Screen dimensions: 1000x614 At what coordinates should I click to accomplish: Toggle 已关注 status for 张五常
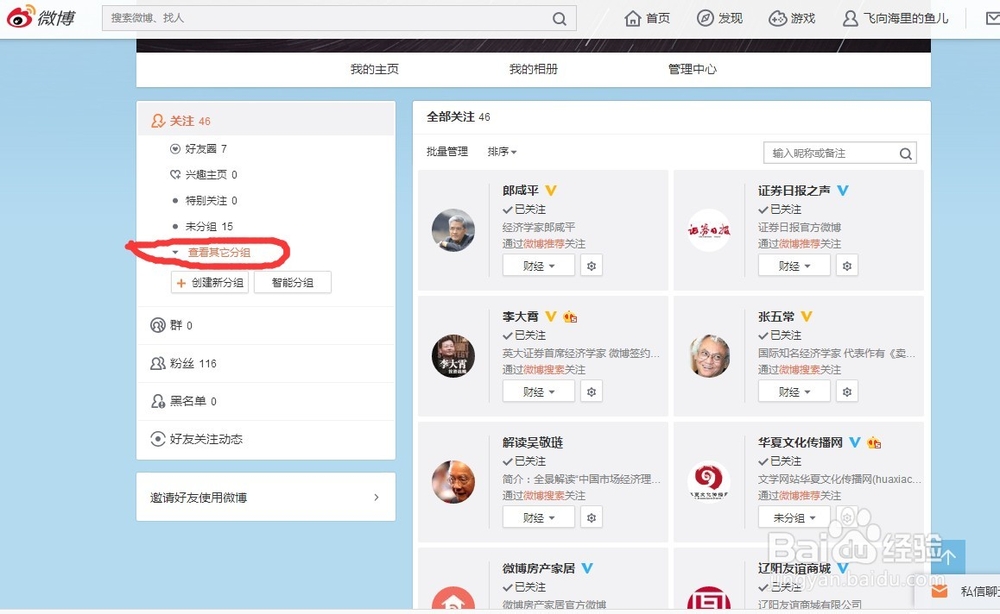[x=780, y=335]
